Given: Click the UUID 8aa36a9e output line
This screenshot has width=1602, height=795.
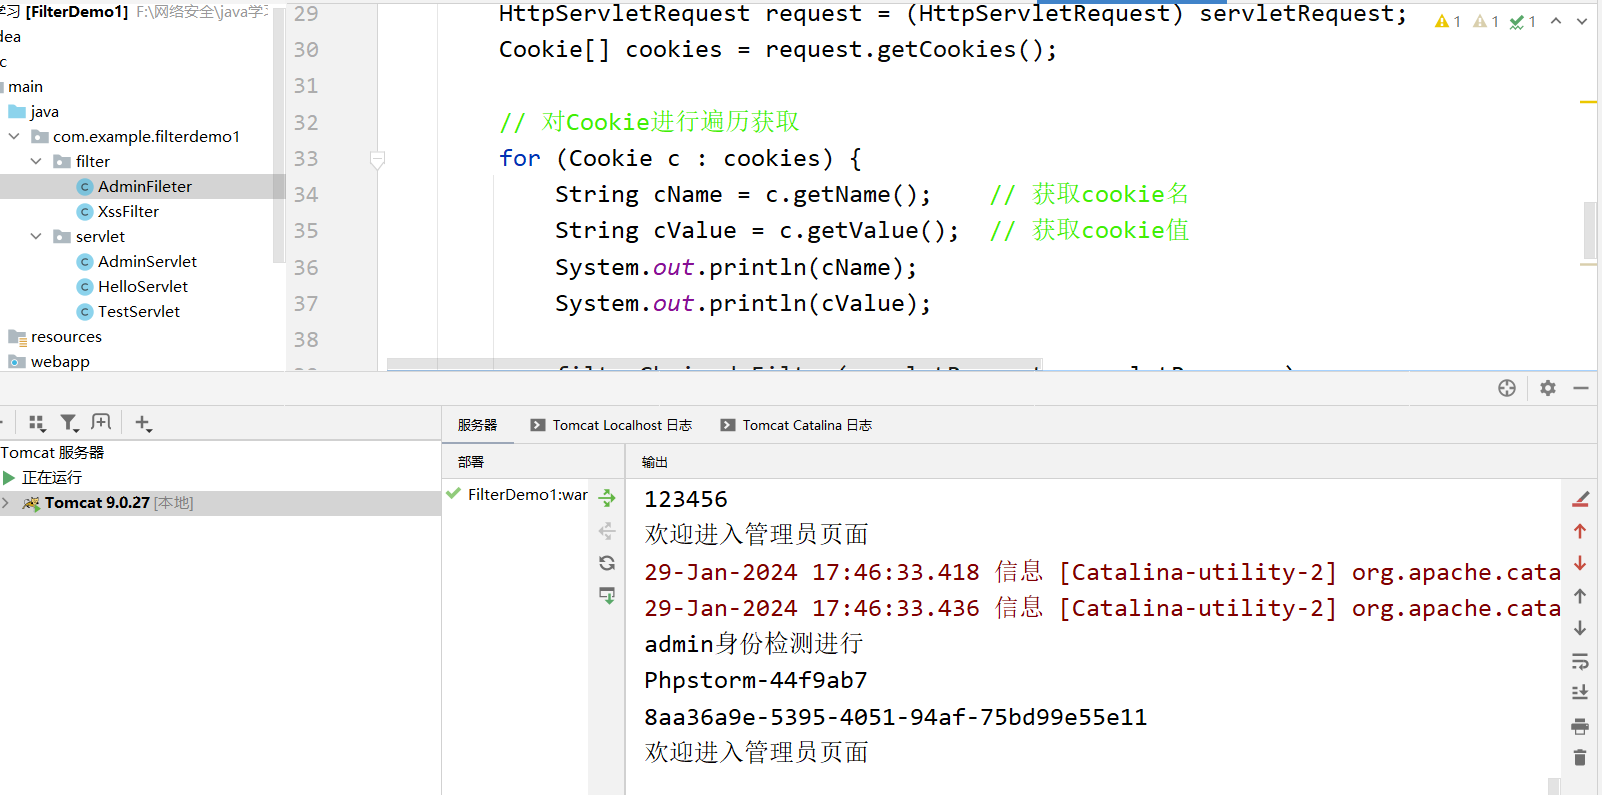Looking at the screenshot, I should (x=896, y=717).
